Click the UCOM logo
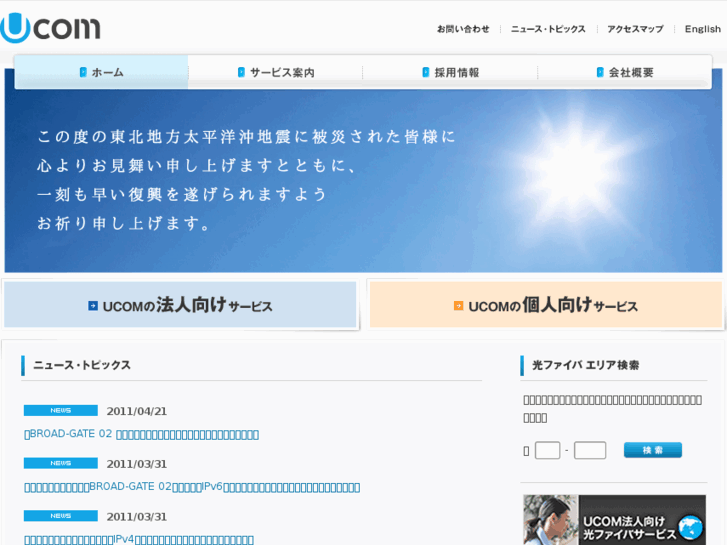Image resolution: width=727 pixels, height=545 pixels. pyautogui.click(x=50, y=28)
